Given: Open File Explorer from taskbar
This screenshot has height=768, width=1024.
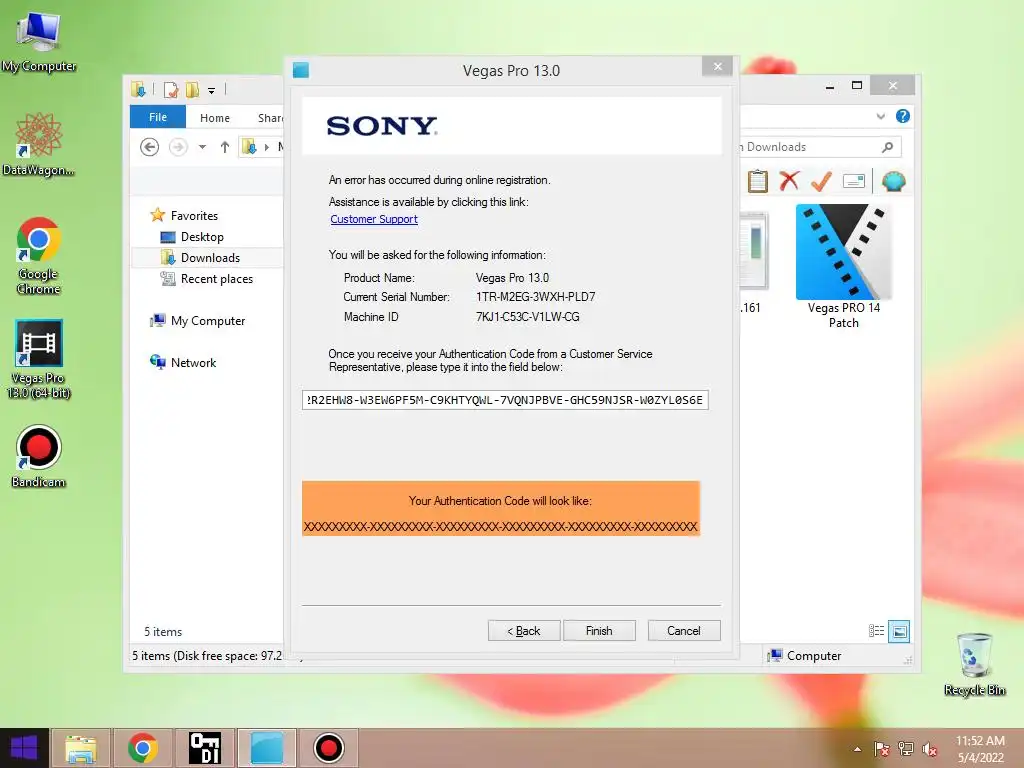Looking at the screenshot, I should (81, 748).
